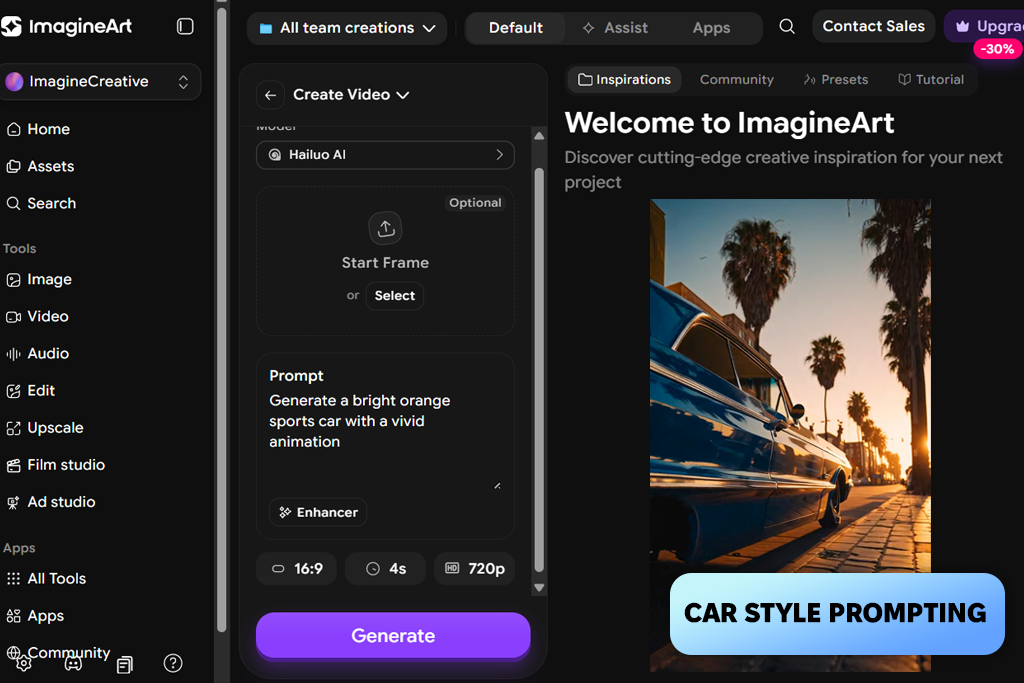Click the Start Frame upload icon
This screenshot has height=683, width=1024.
(x=385, y=228)
